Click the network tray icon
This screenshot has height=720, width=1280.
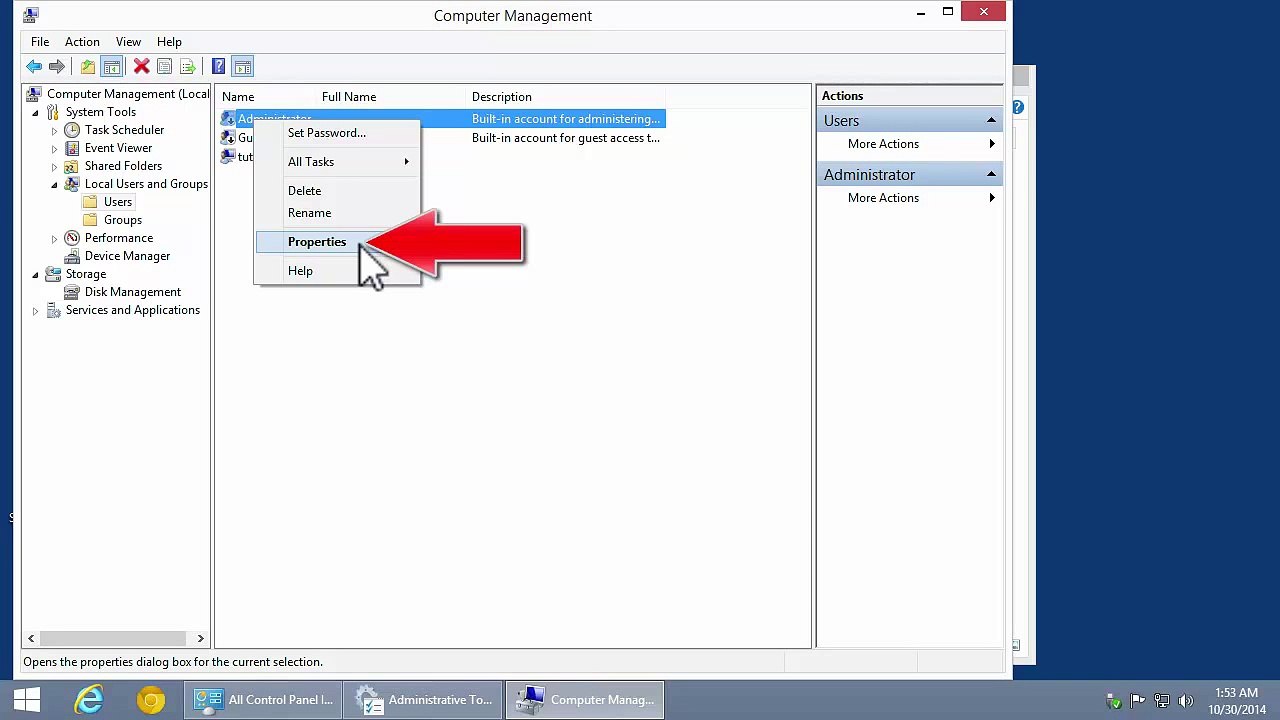(1162, 701)
